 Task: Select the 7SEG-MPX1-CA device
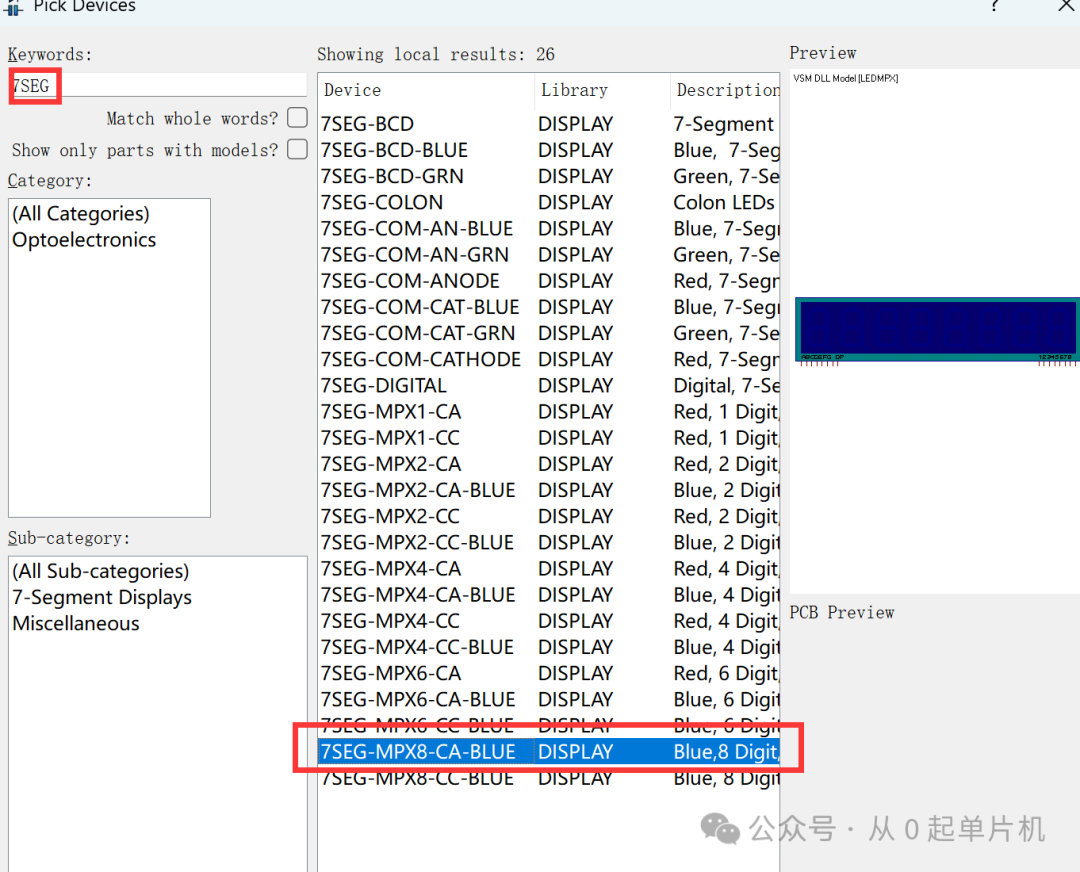[x=548, y=412]
